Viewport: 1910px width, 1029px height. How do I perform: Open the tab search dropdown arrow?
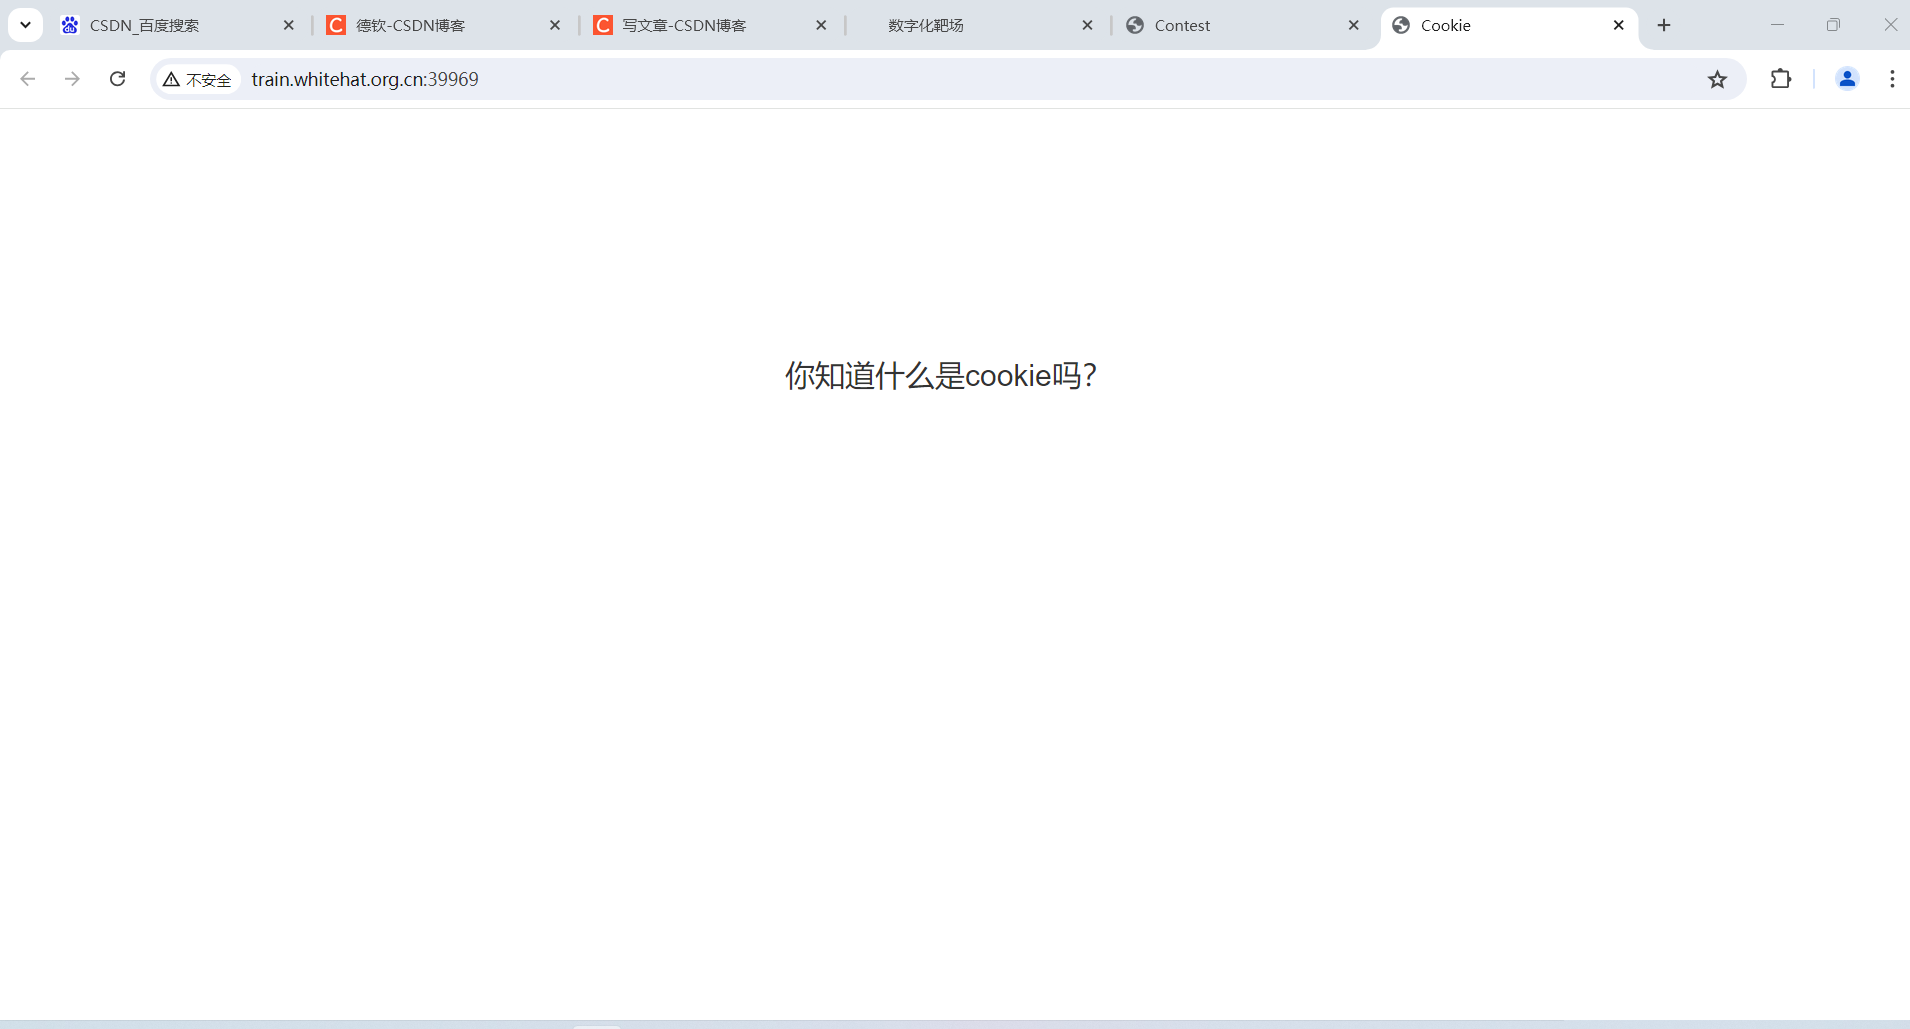coord(25,25)
